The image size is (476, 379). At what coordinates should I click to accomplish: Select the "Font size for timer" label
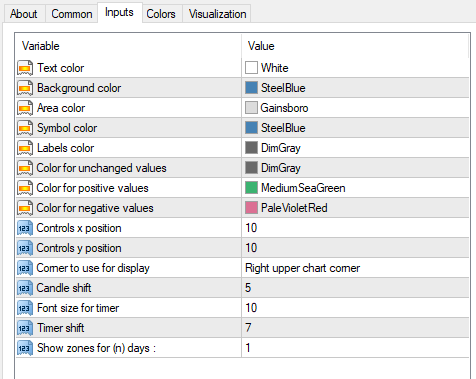[x=78, y=308]
